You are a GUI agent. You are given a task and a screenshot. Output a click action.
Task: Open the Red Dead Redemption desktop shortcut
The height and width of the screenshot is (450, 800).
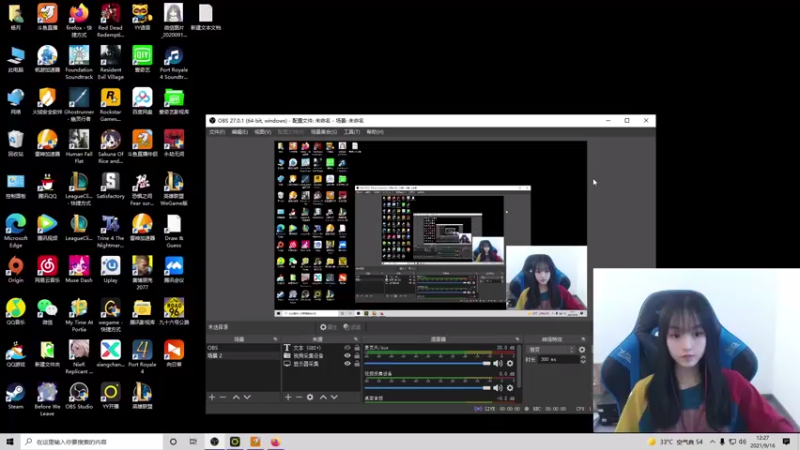(111, 20)
